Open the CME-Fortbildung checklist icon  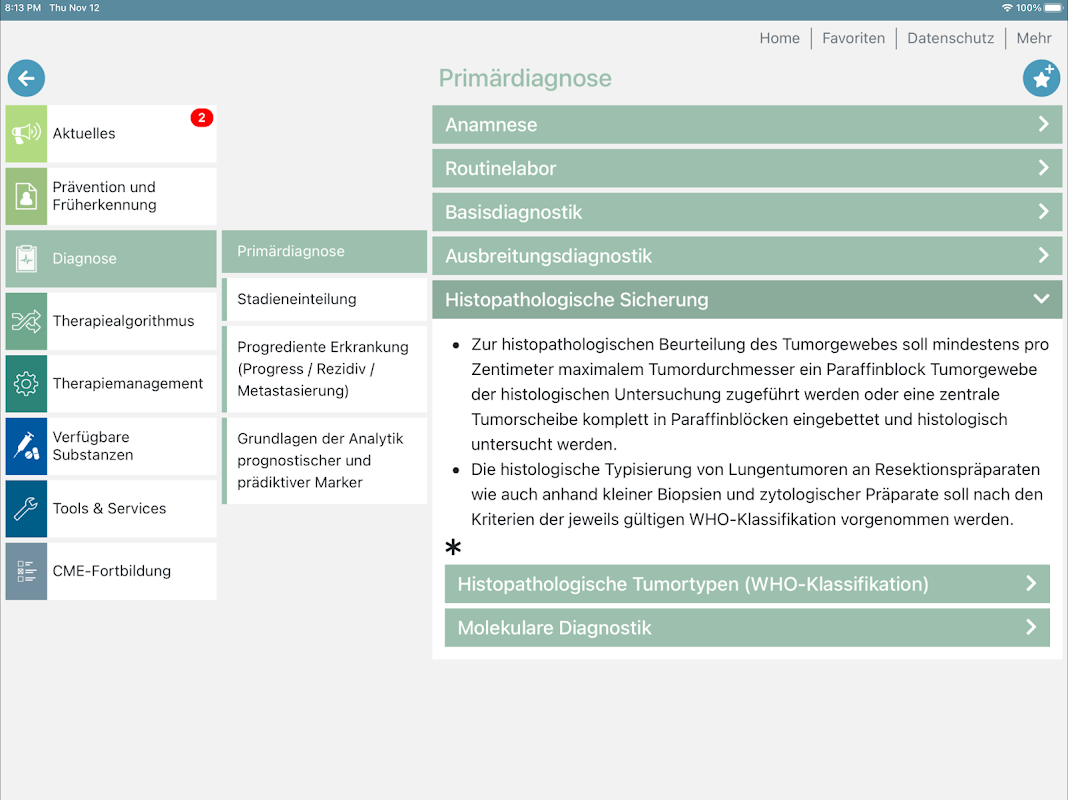click(27, 571)
